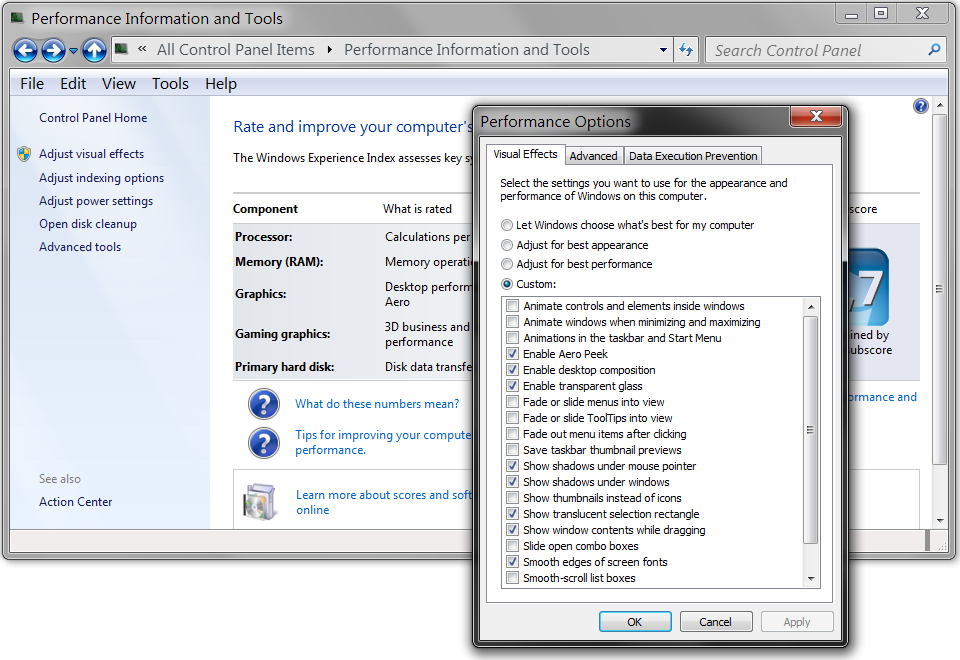The width and height of the screenshot is (960, 660).
Task: Click the Windows 7 logo image
Action: 868,287
